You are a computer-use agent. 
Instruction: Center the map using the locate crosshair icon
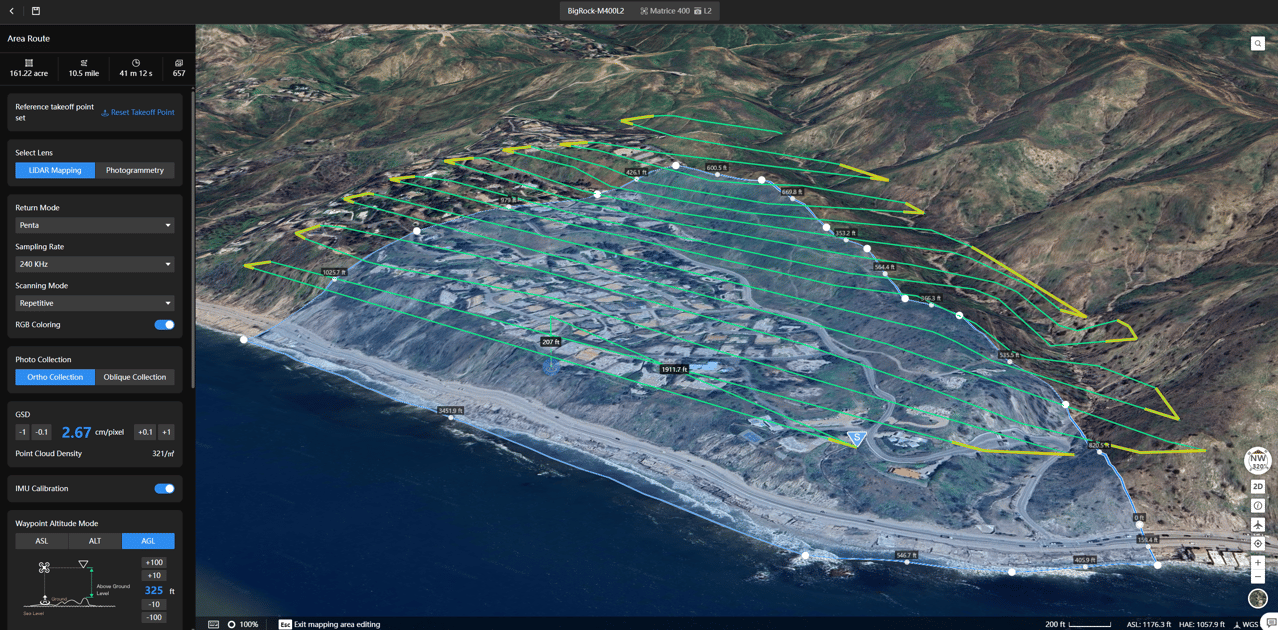click(x=1257, y=543)
